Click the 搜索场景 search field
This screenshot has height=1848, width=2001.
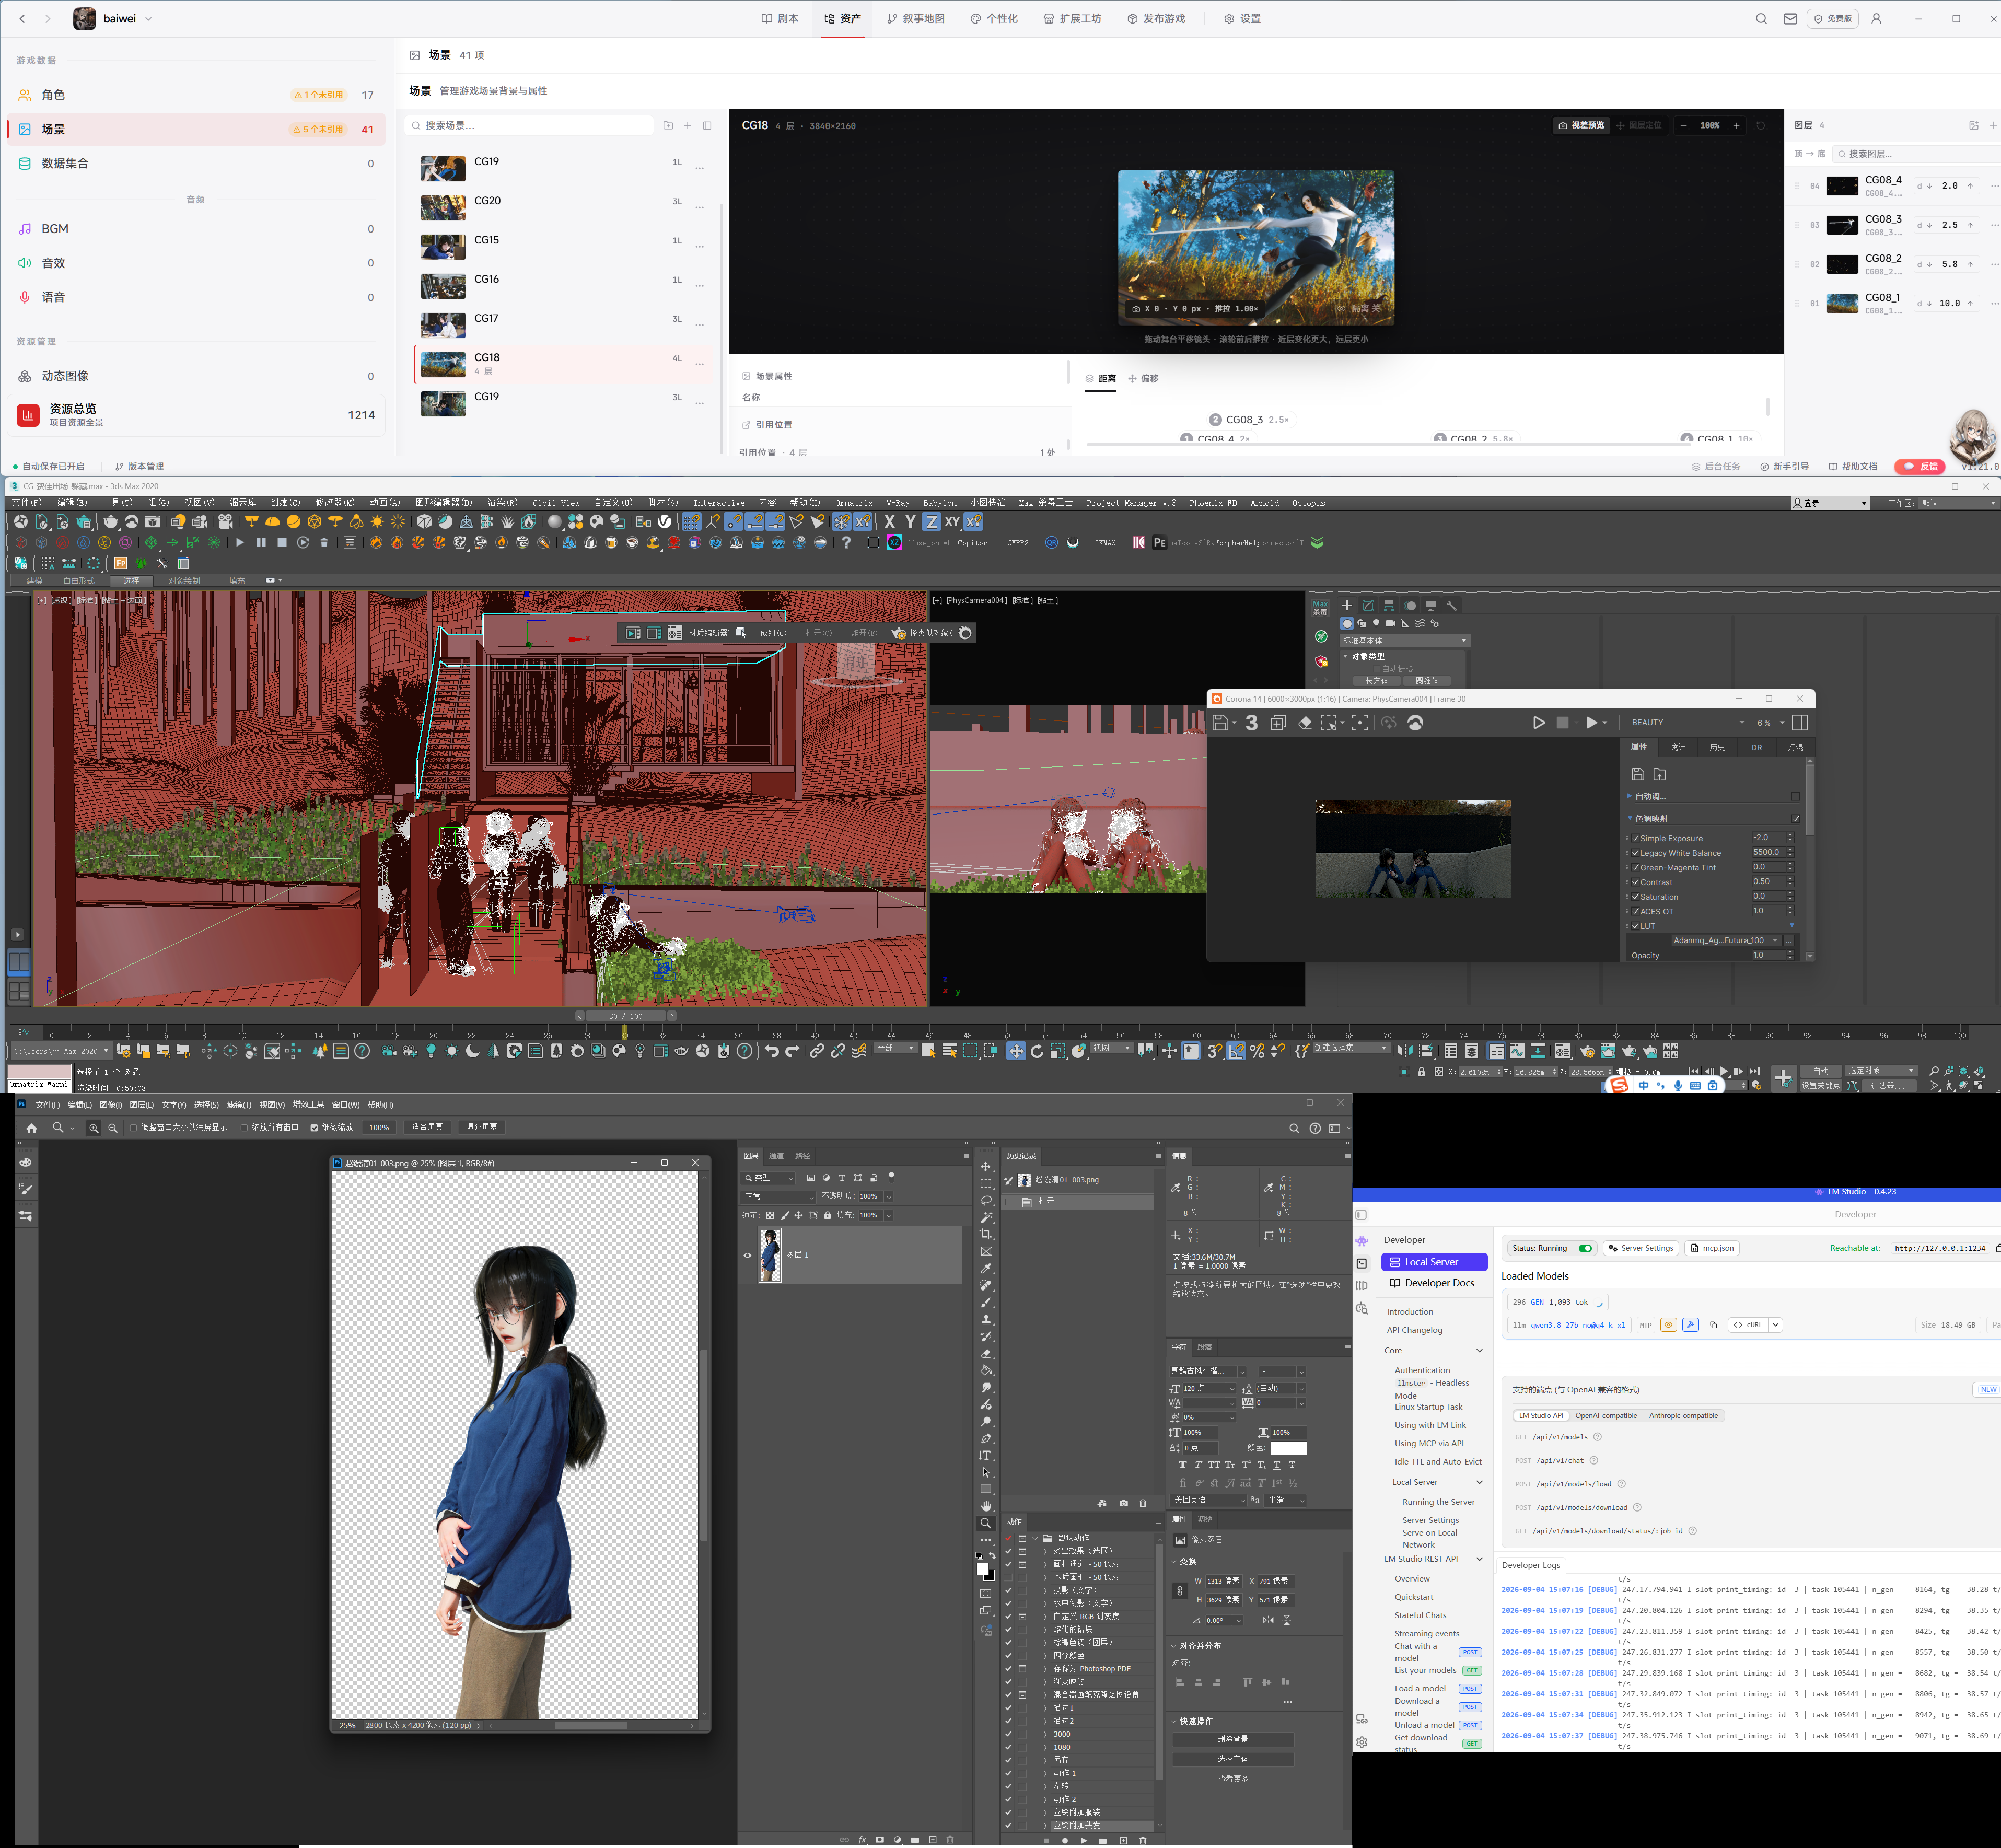[530, 126]
